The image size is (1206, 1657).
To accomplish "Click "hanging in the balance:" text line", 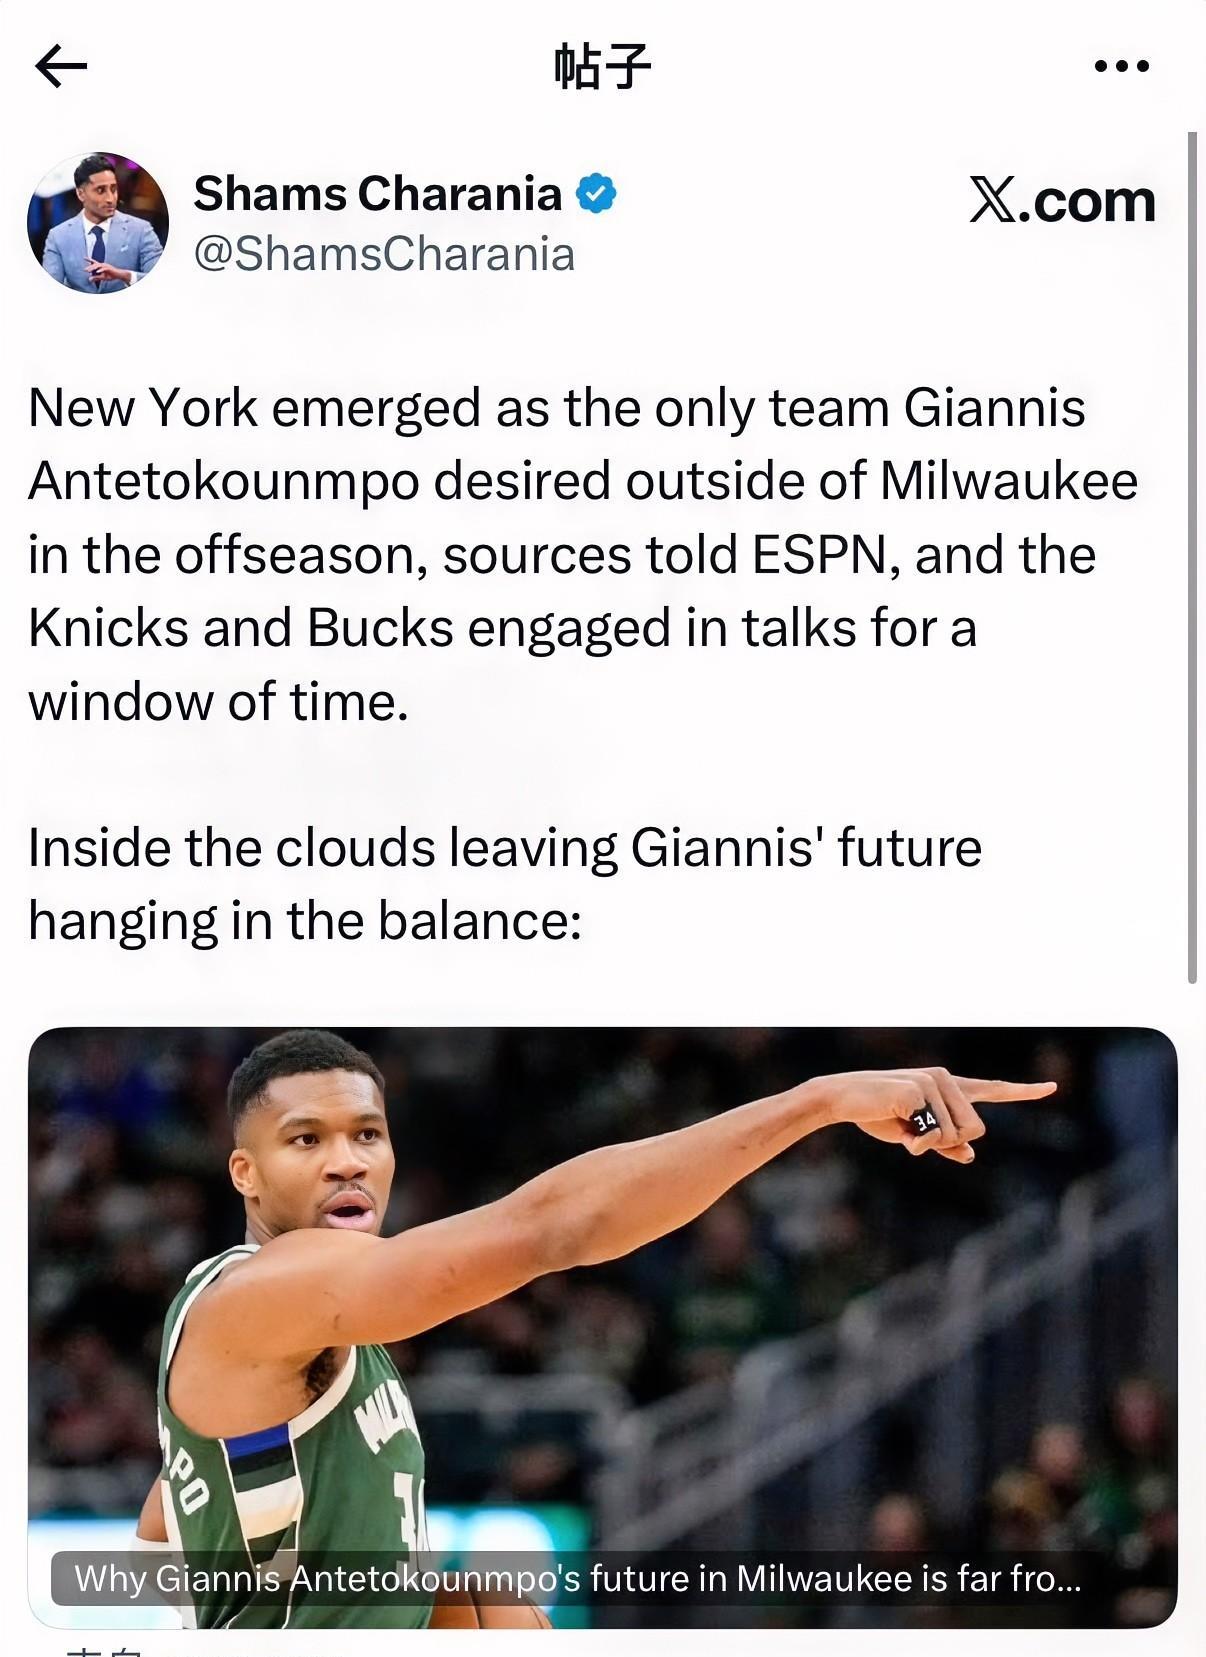I will coord(305,921).
